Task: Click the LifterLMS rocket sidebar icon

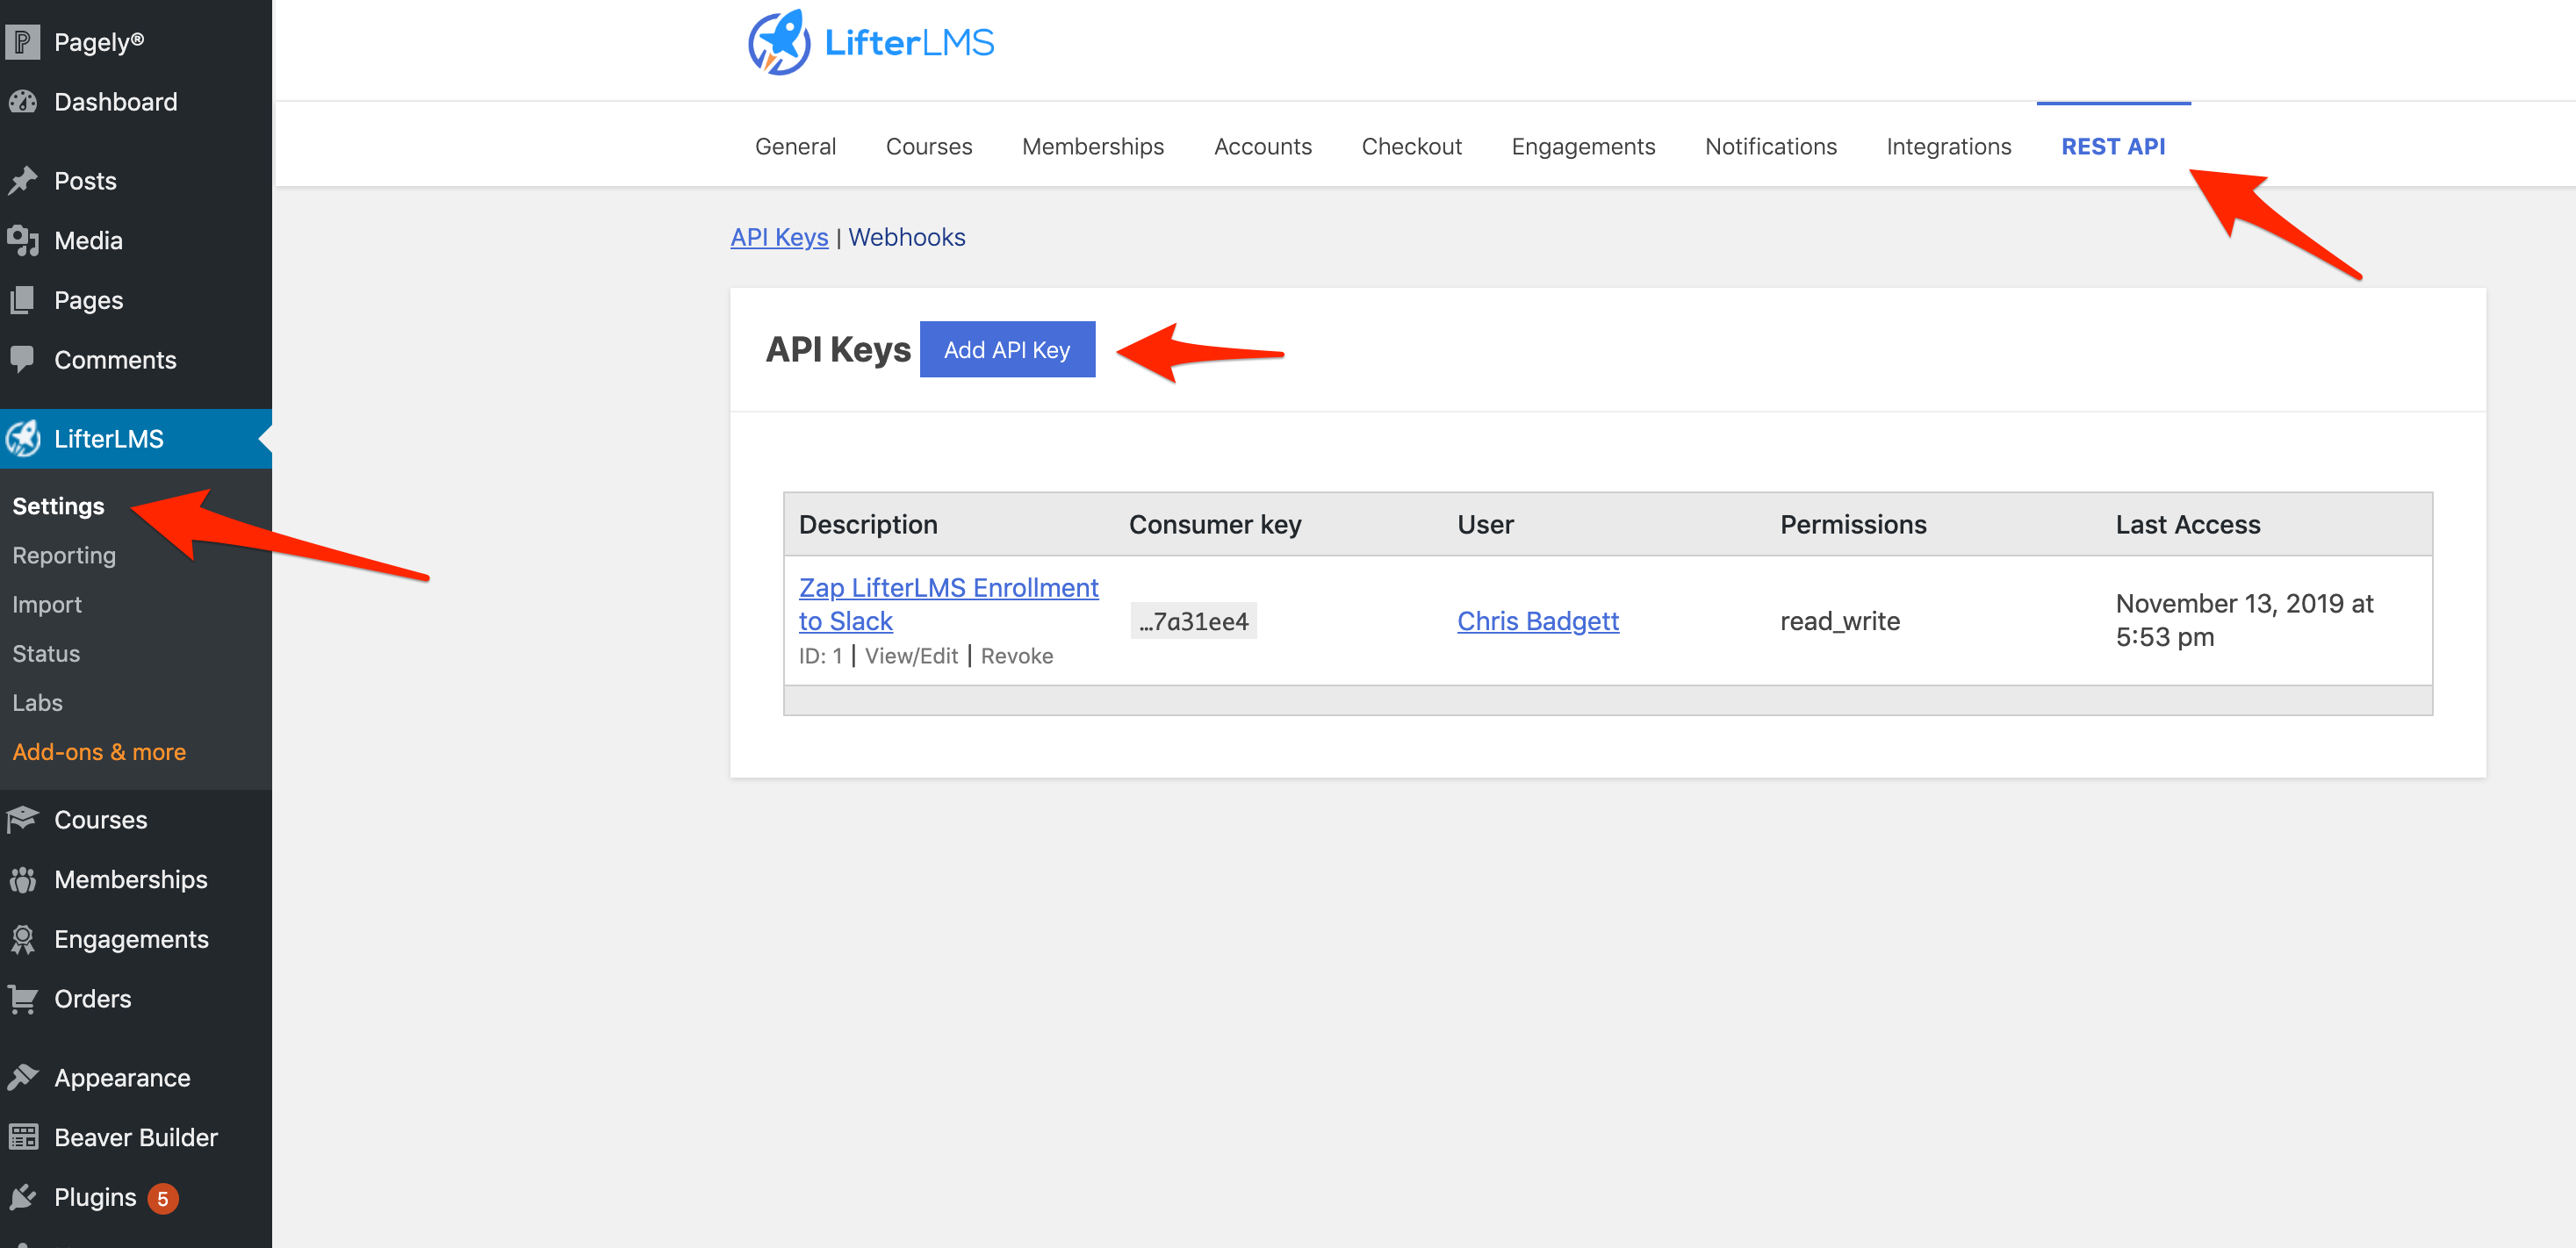Action: point(22,438)
